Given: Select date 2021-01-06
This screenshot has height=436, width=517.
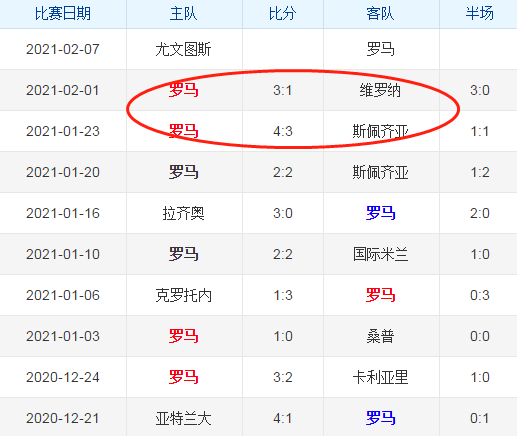Looking at the screenshot, I should point(63,295).
